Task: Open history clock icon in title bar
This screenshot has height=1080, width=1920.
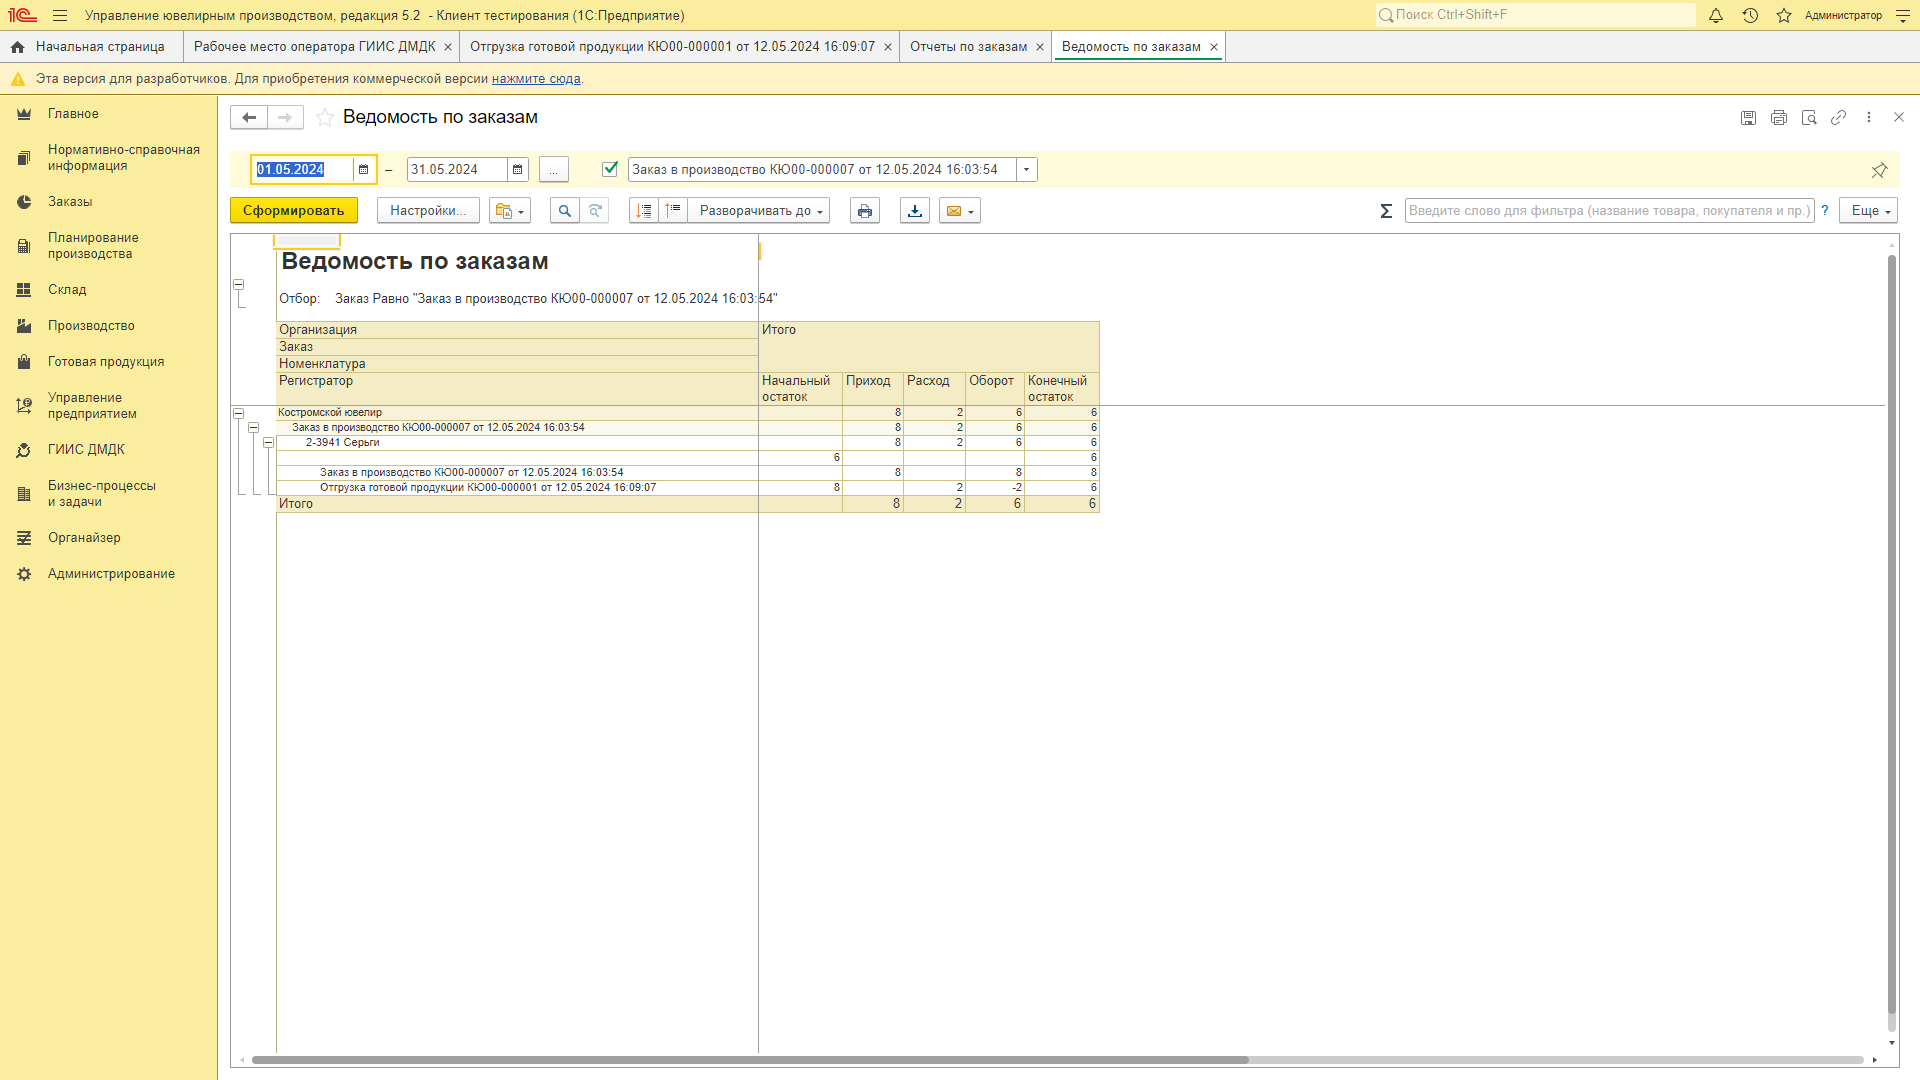Action: click(x=1750, y=16)
